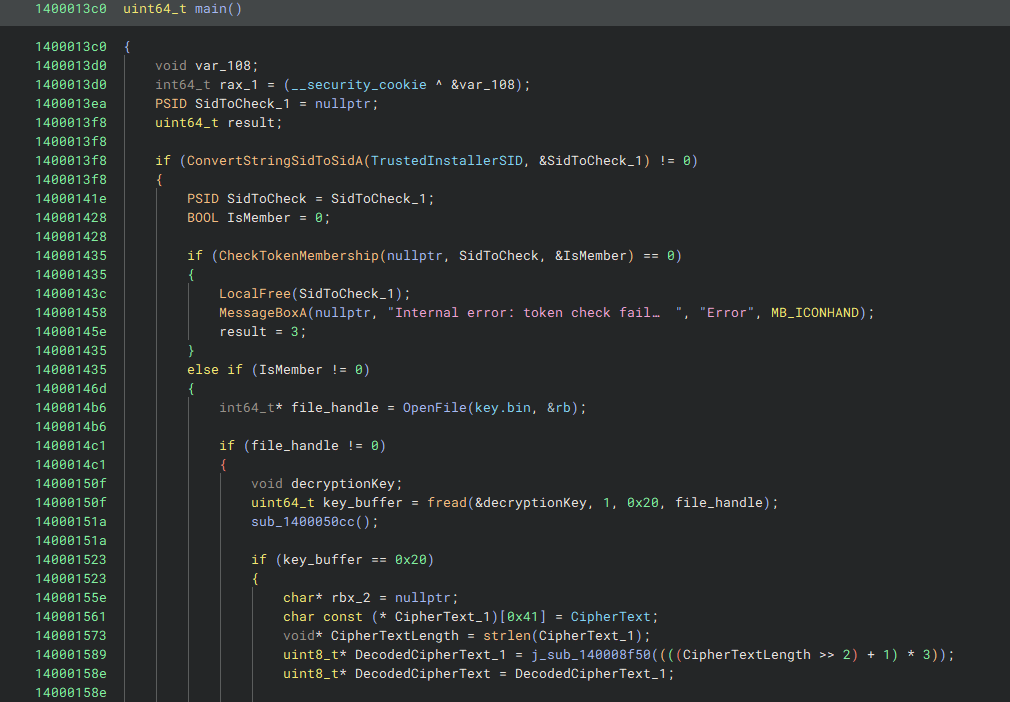Click the address 14000141e in the gutter
The image size is (1010, 702).
coord(70,199)
